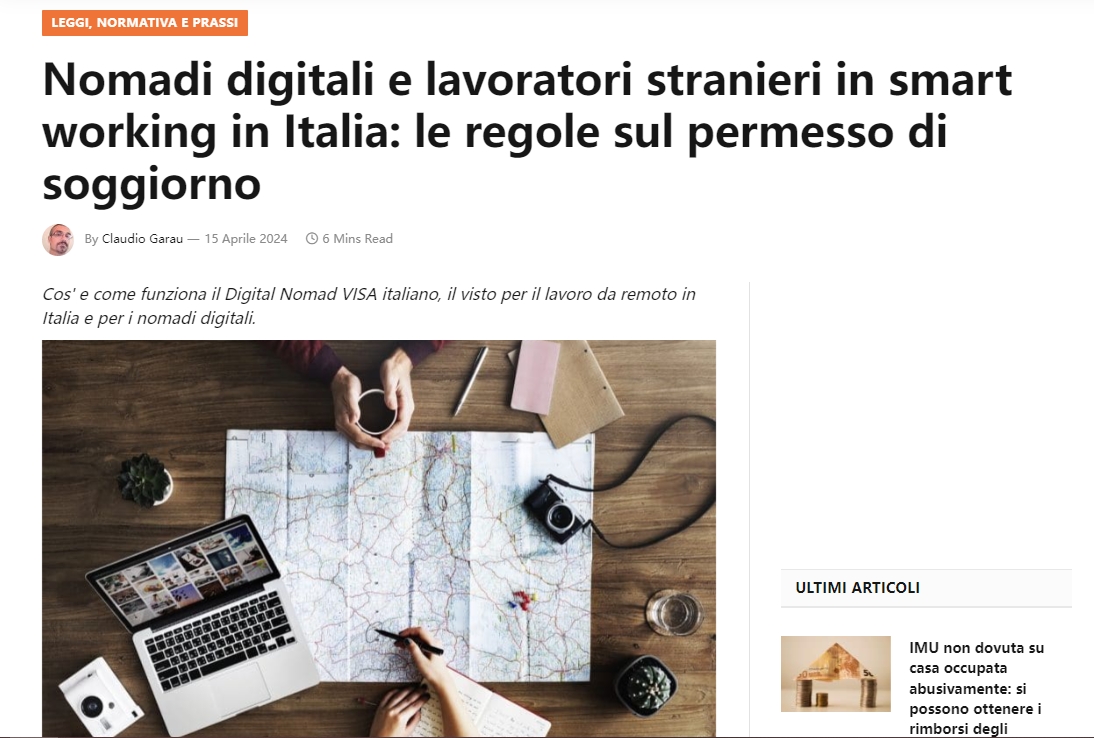1094x738 pixels.
Task: Click the black camera in the featured photo
Action: click(x=557, y=509)
